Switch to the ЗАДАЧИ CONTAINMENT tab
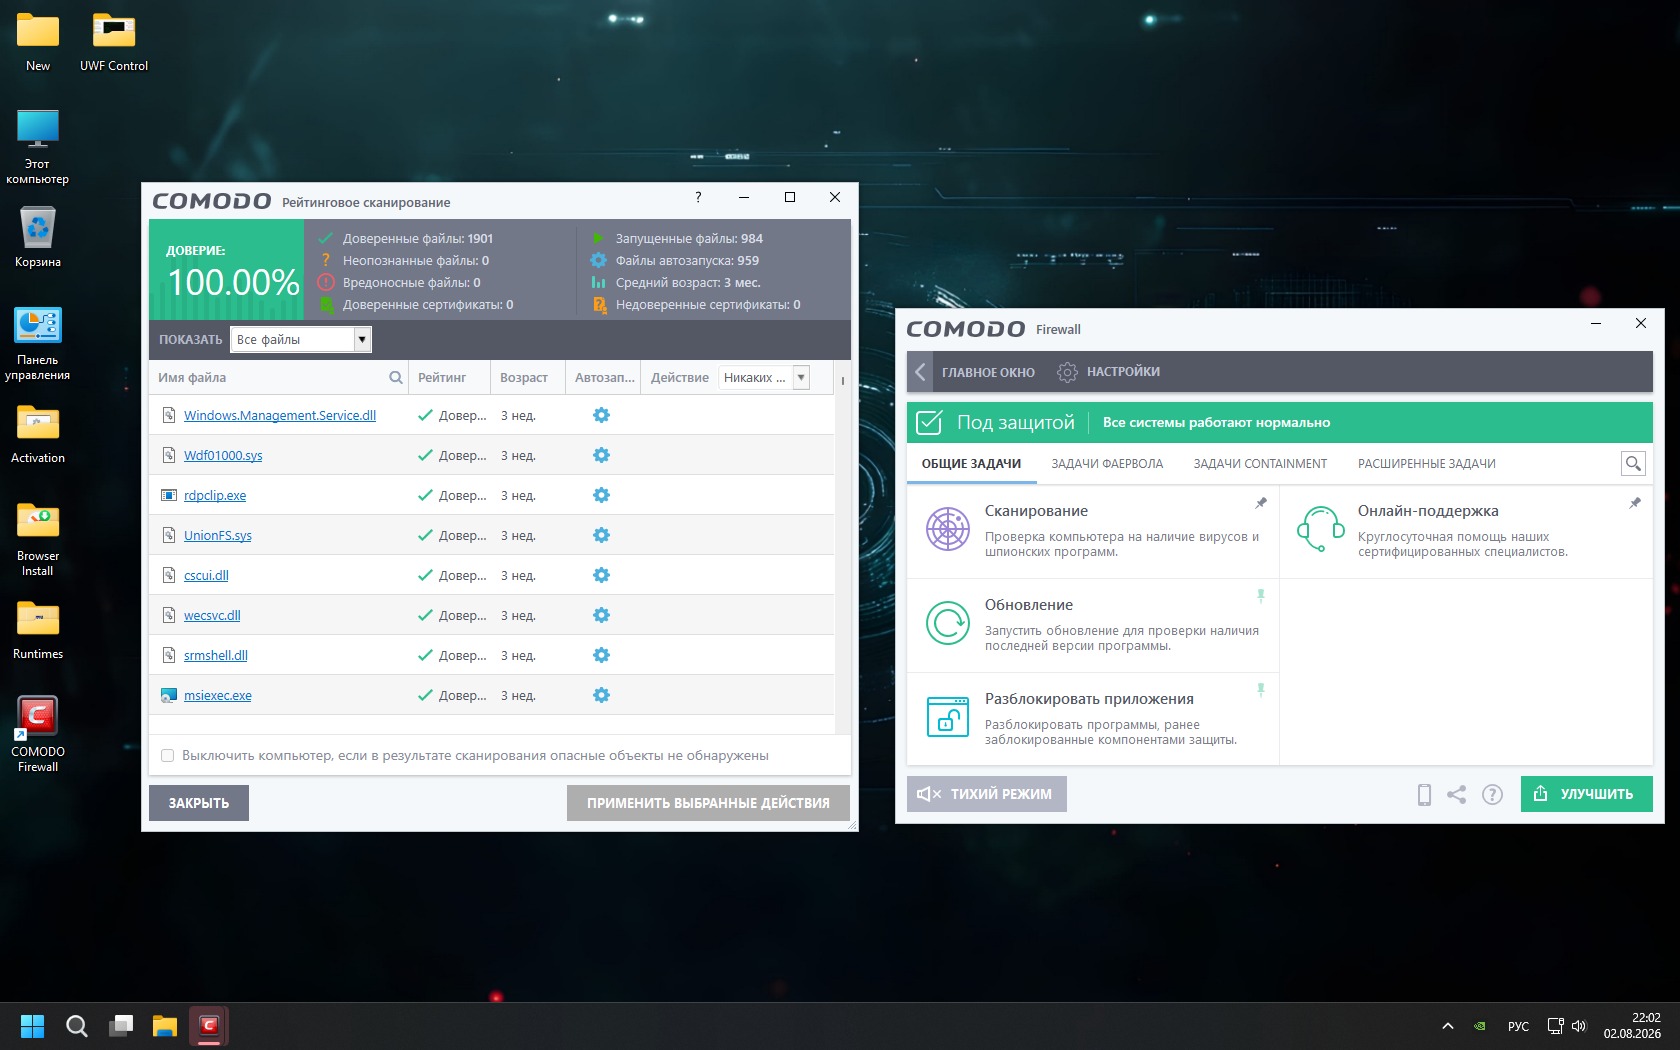1680x1050 pixels. (1260, 464)
